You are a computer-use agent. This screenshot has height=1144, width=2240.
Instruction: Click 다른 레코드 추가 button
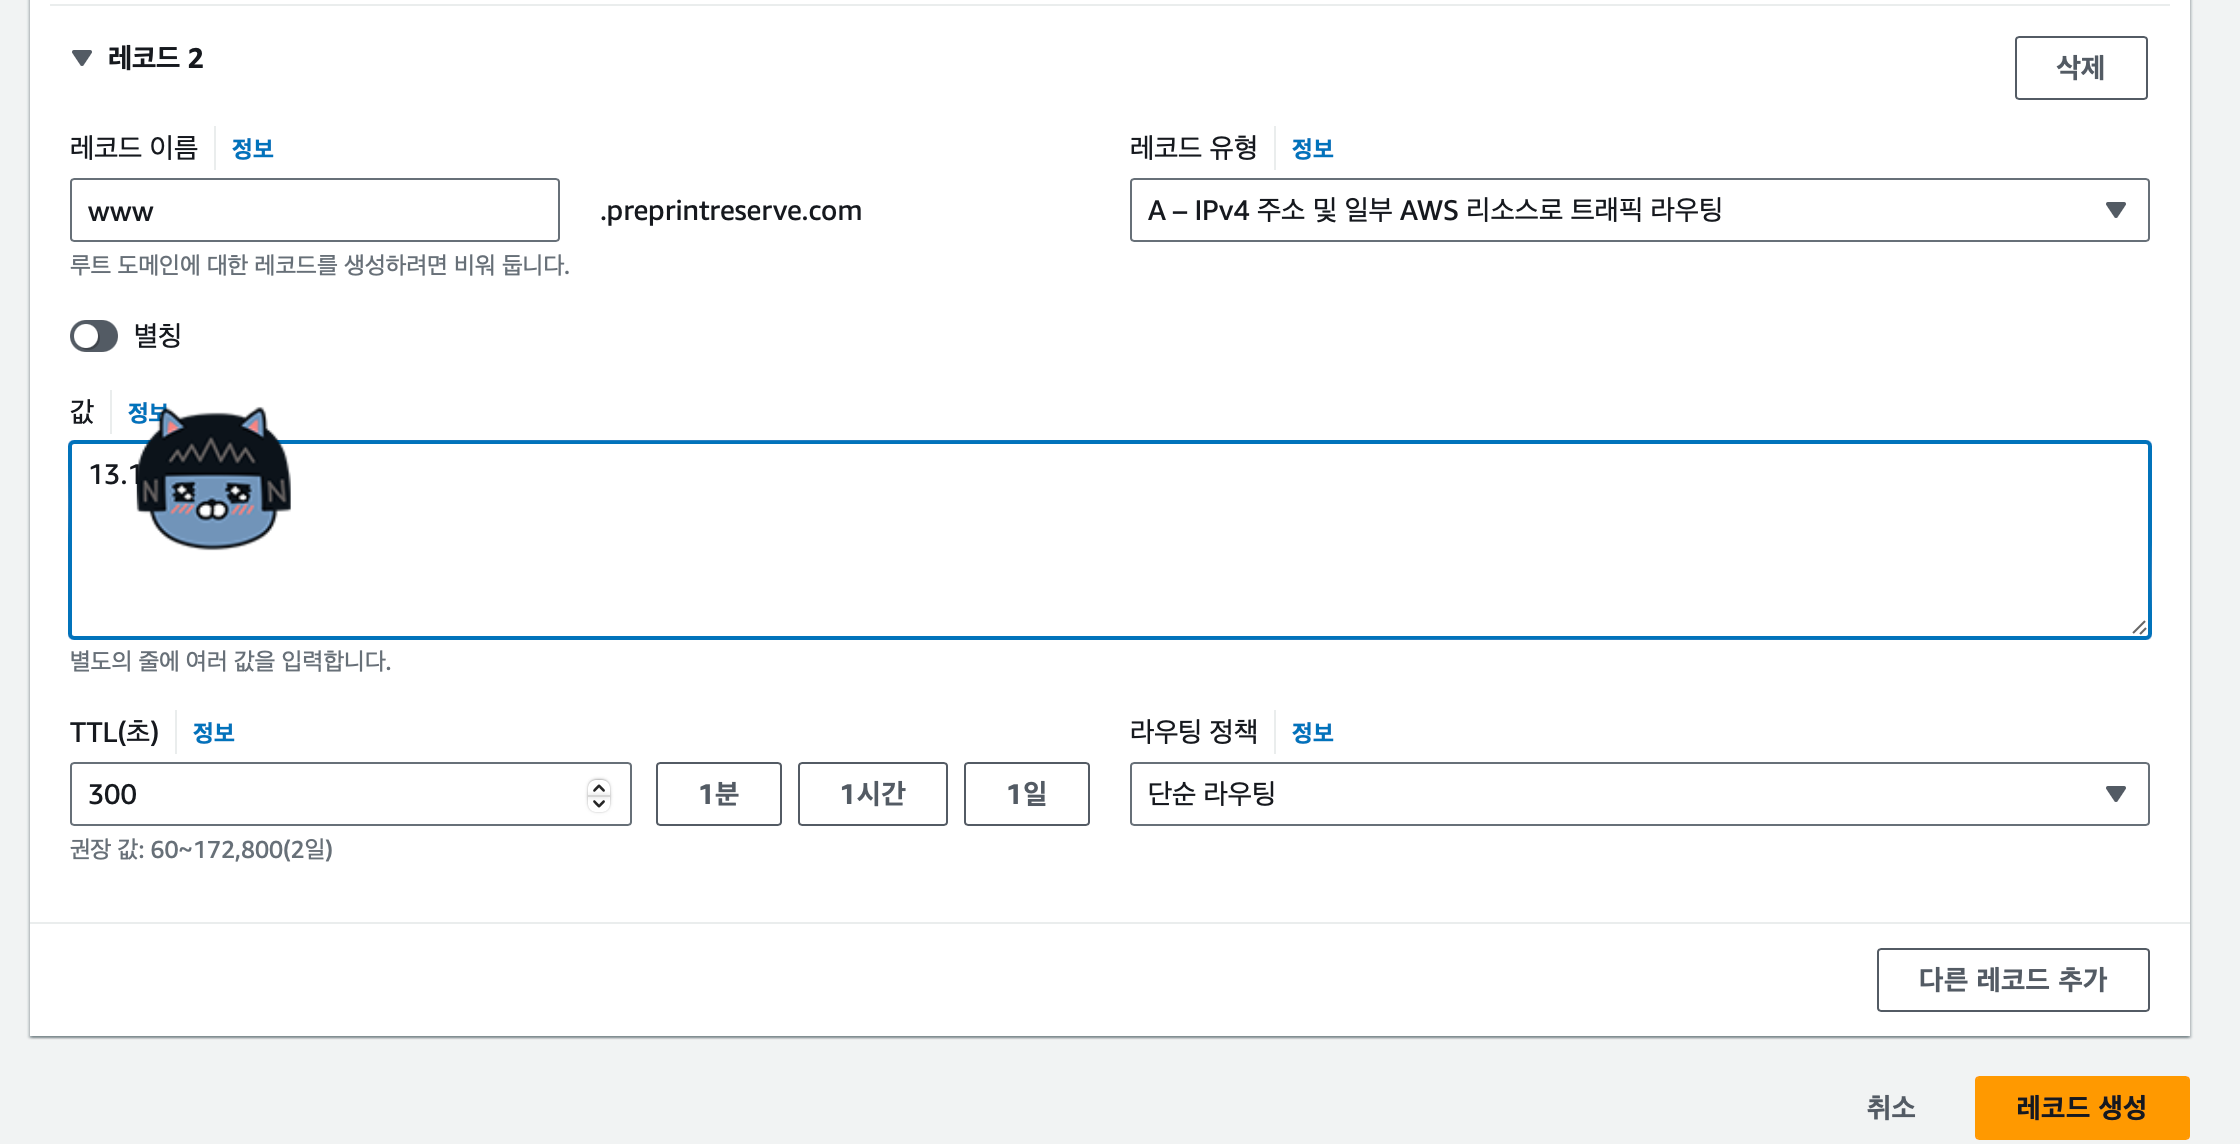[x=2012, y=980]
